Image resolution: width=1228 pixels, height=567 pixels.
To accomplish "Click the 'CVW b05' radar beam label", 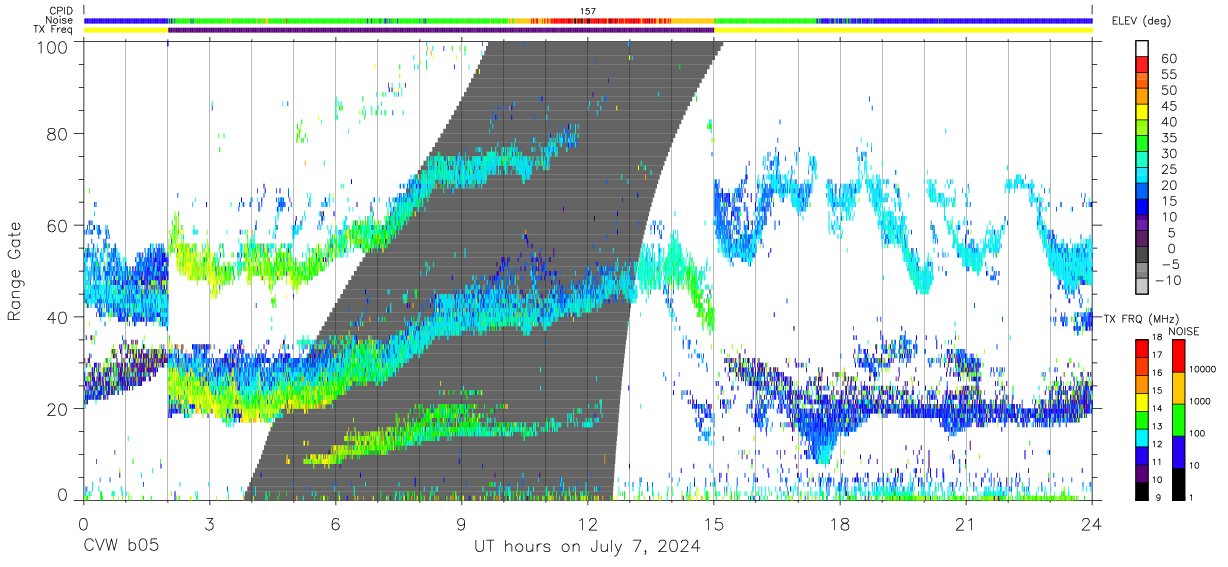I will (120, 547).
